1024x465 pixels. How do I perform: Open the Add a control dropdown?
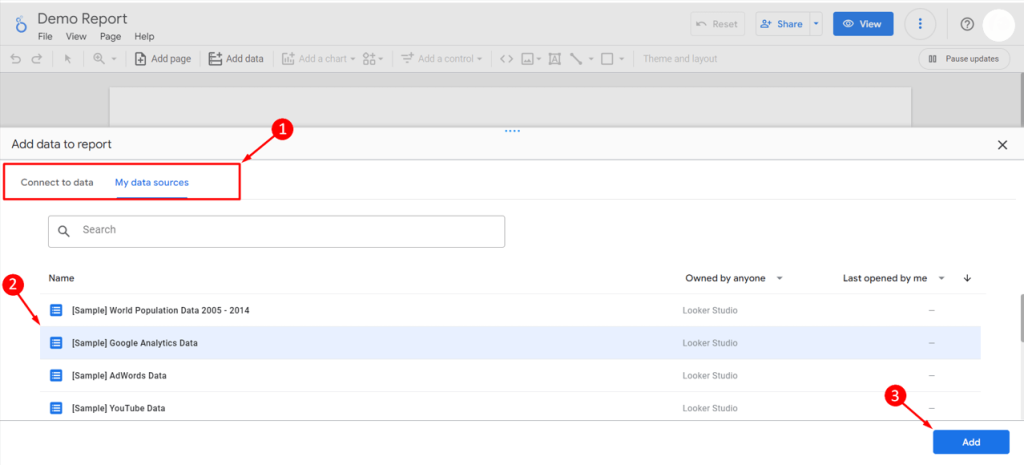point(441,59)
